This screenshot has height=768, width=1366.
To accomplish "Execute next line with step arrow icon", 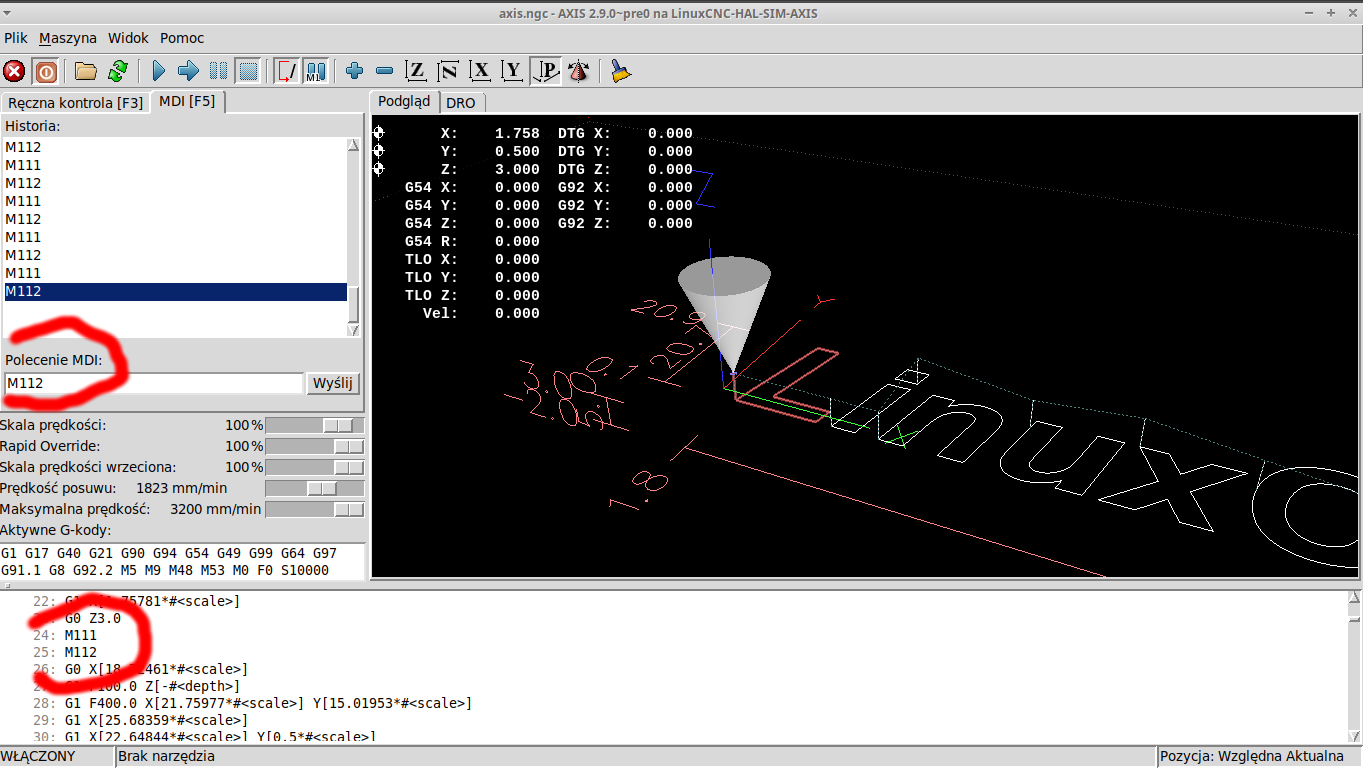I will point(188,71).
